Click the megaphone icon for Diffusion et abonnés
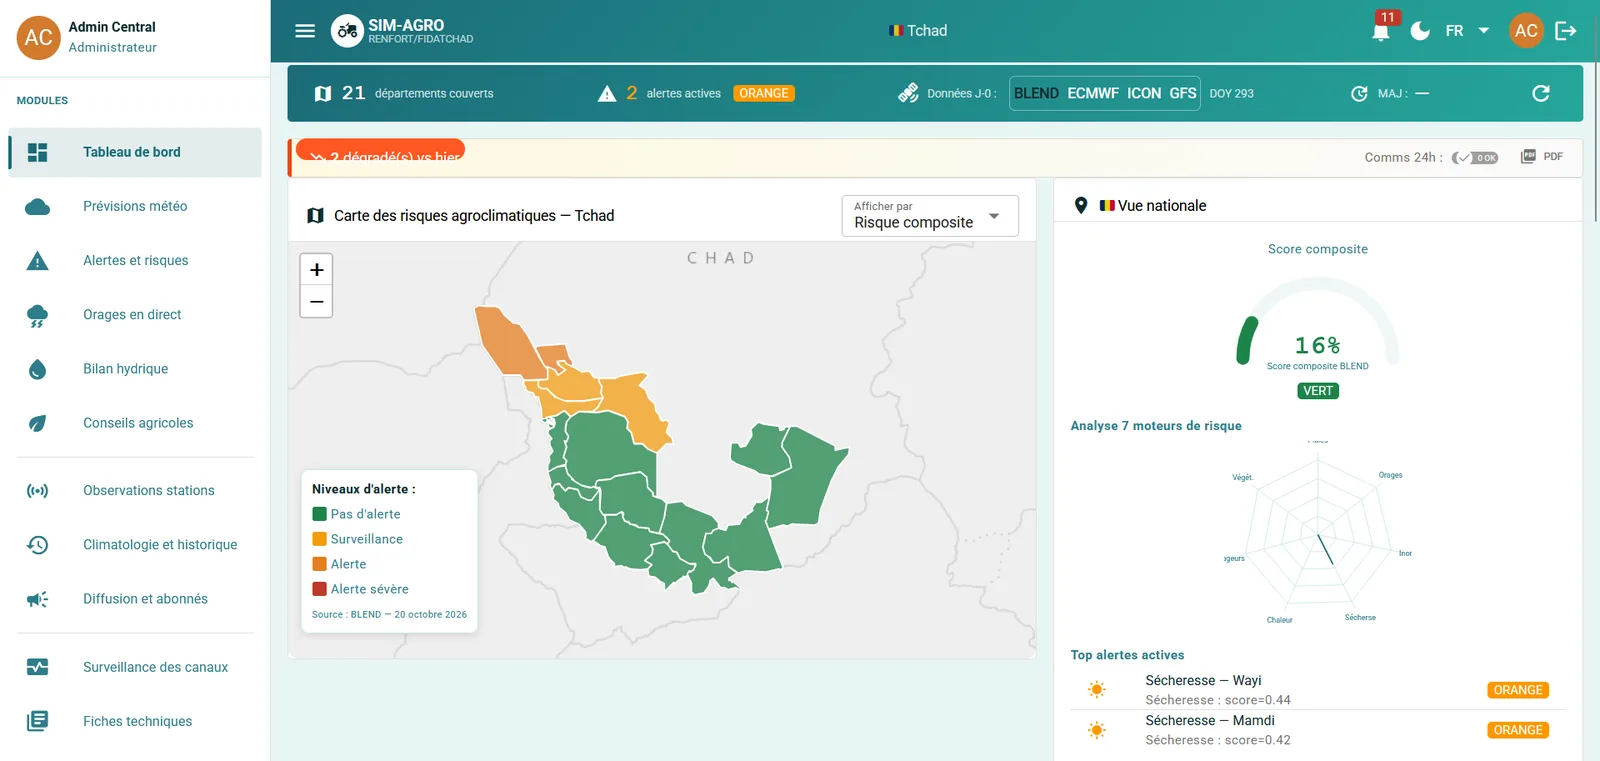This screenshot has width=1600, height=761. tap(38, 599)
